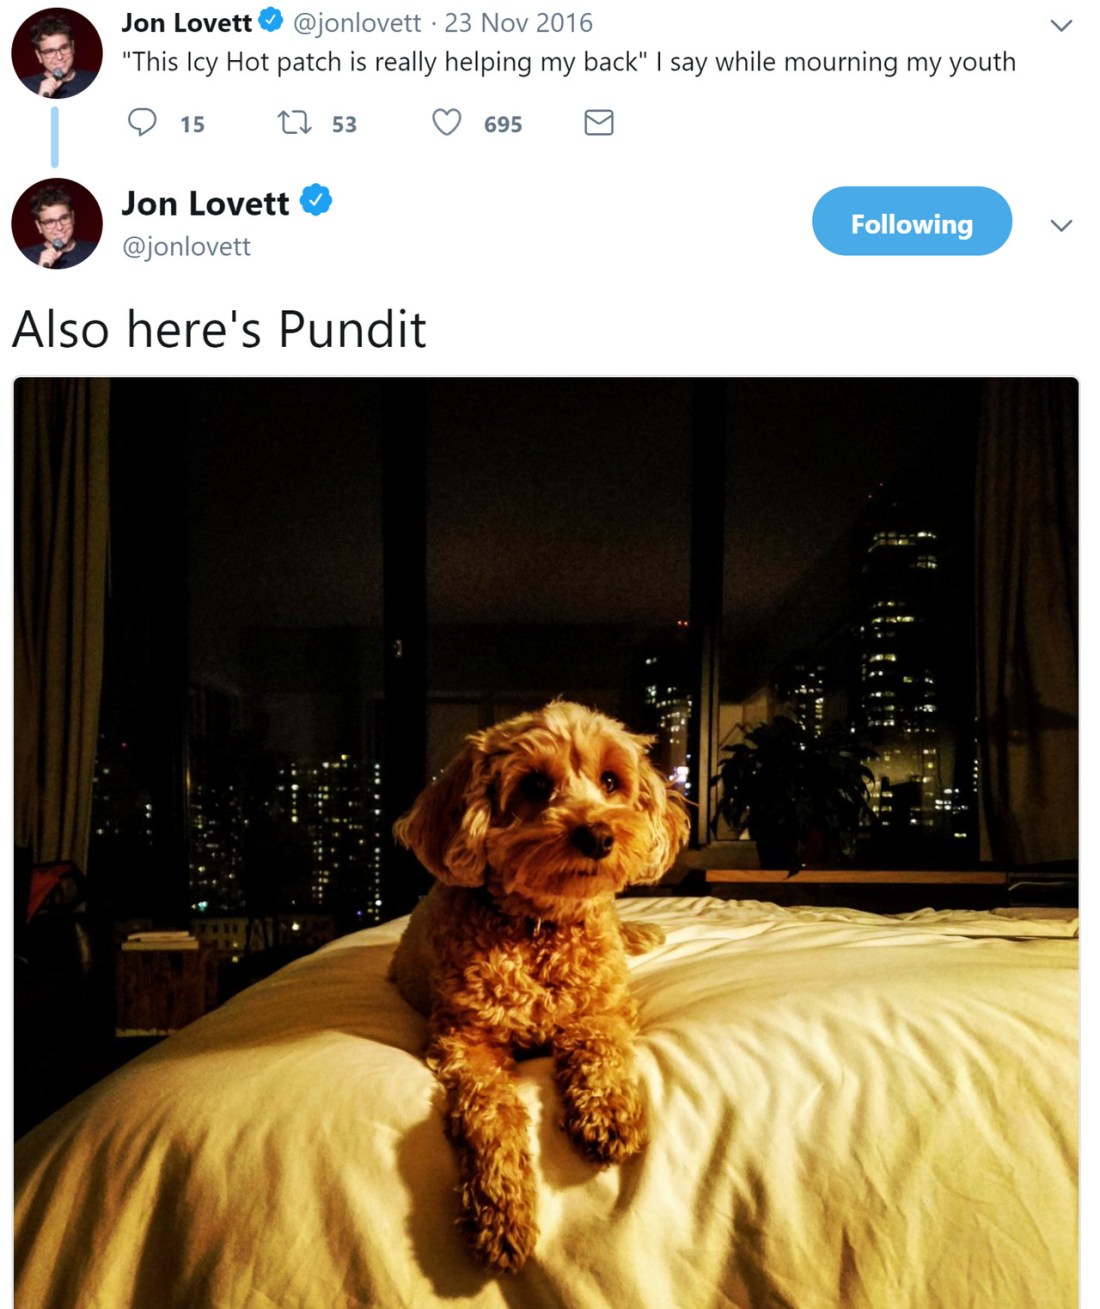Open the top tweet's profile avatar

pos(56,53)
